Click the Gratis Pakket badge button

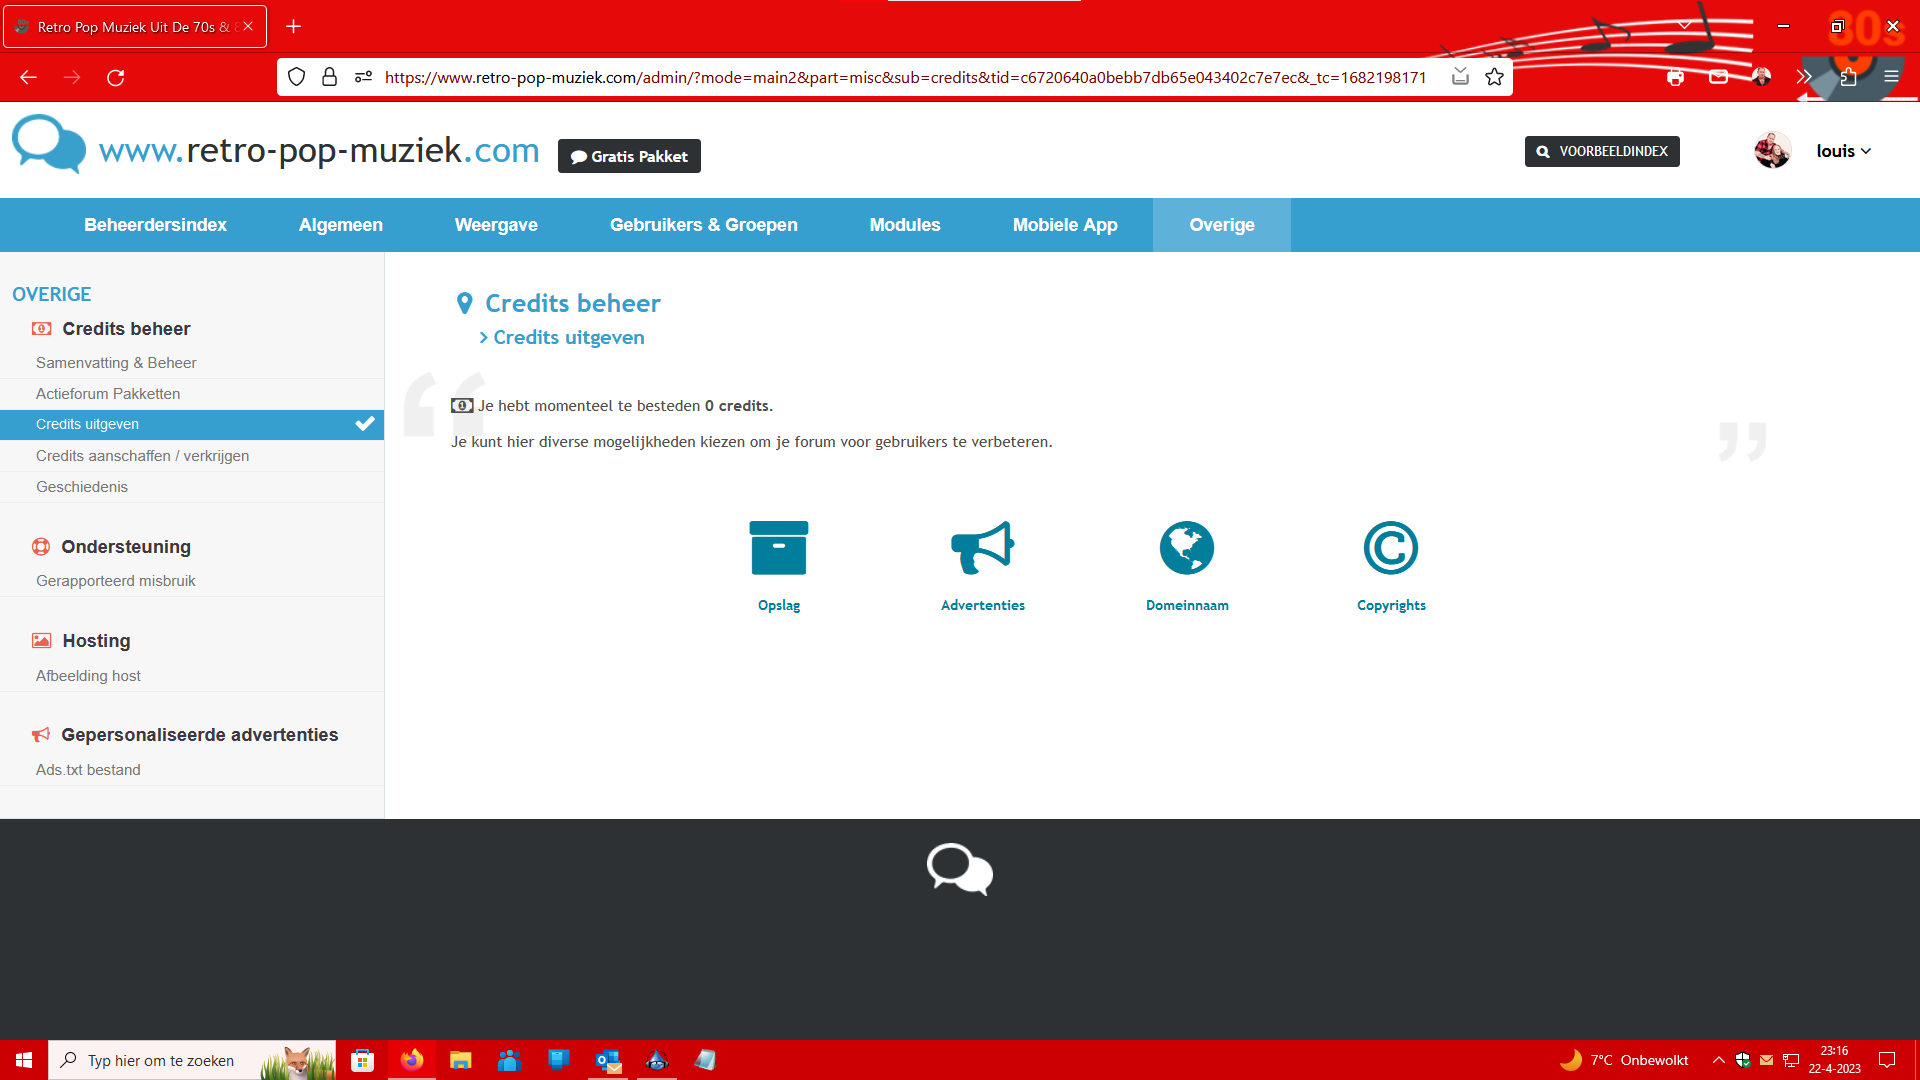(x=629, y=156)
